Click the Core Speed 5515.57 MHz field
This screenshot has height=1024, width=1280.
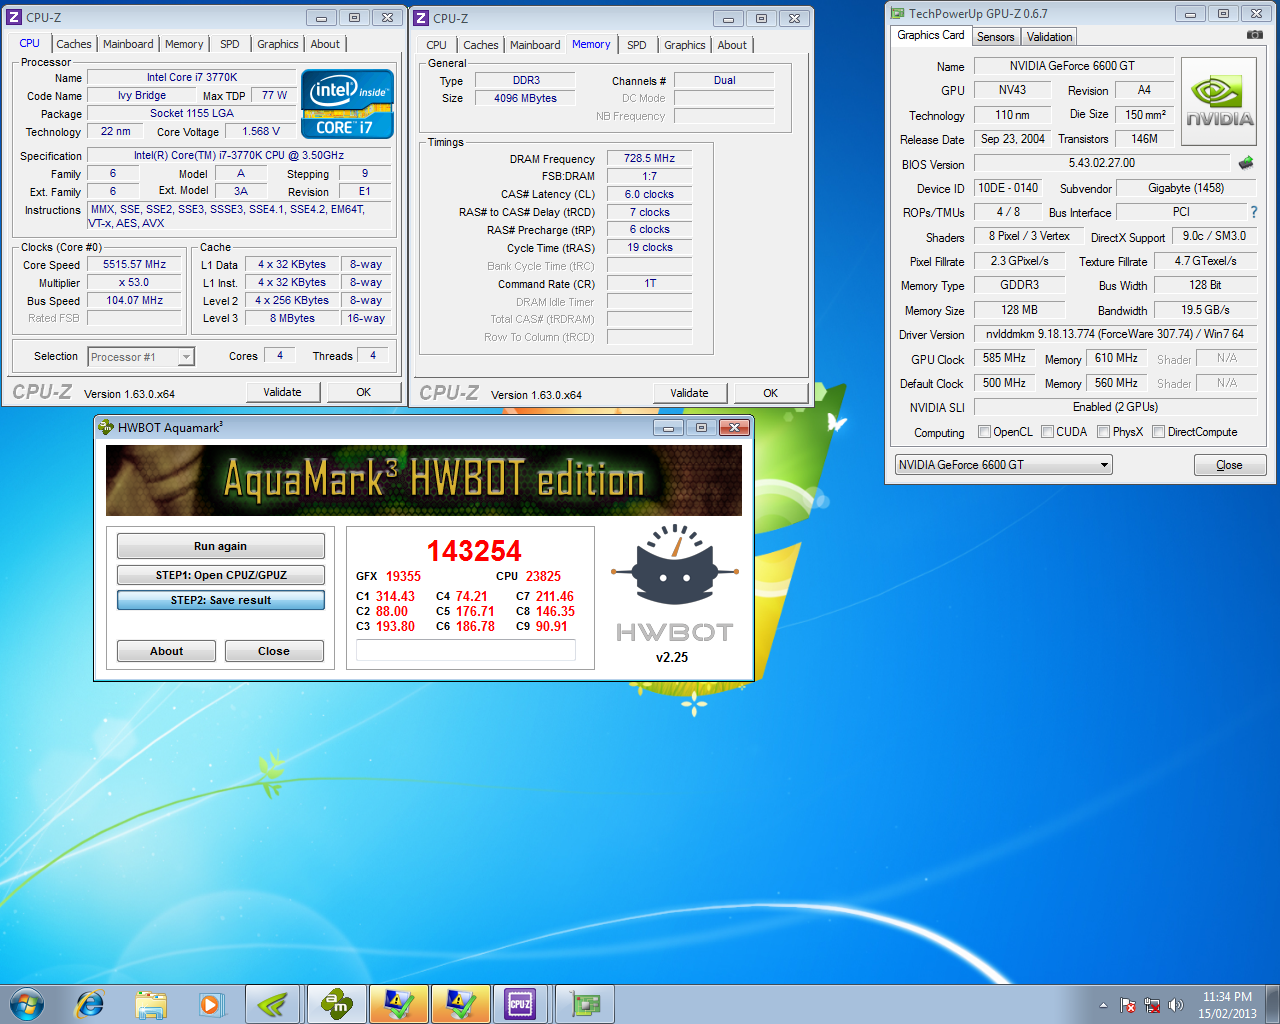click(x=134, y=265)
